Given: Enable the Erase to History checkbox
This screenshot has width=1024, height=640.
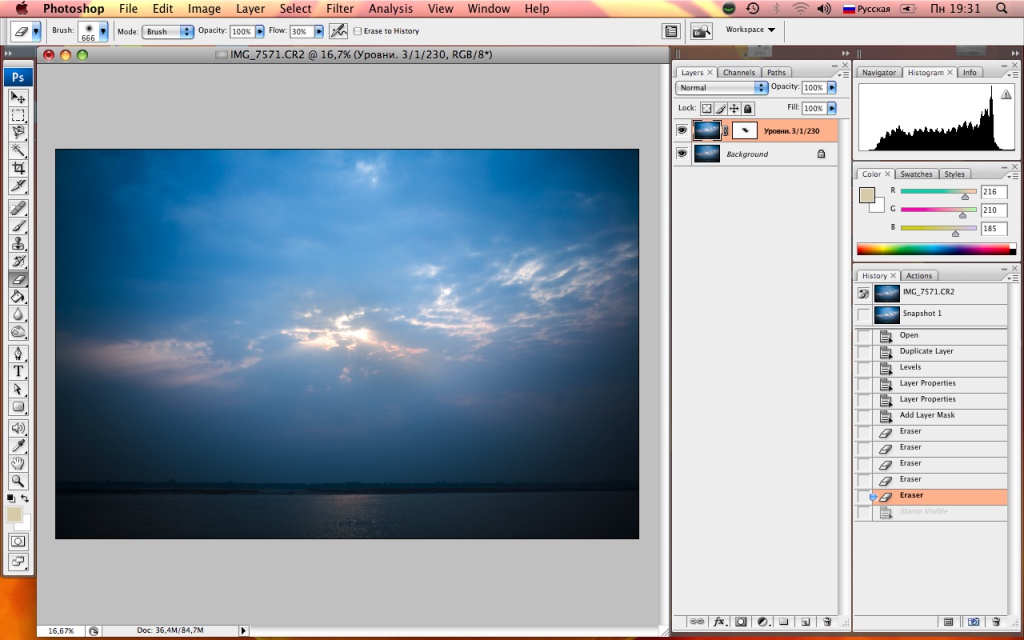Looking at the screenshot, I should 358,31.
